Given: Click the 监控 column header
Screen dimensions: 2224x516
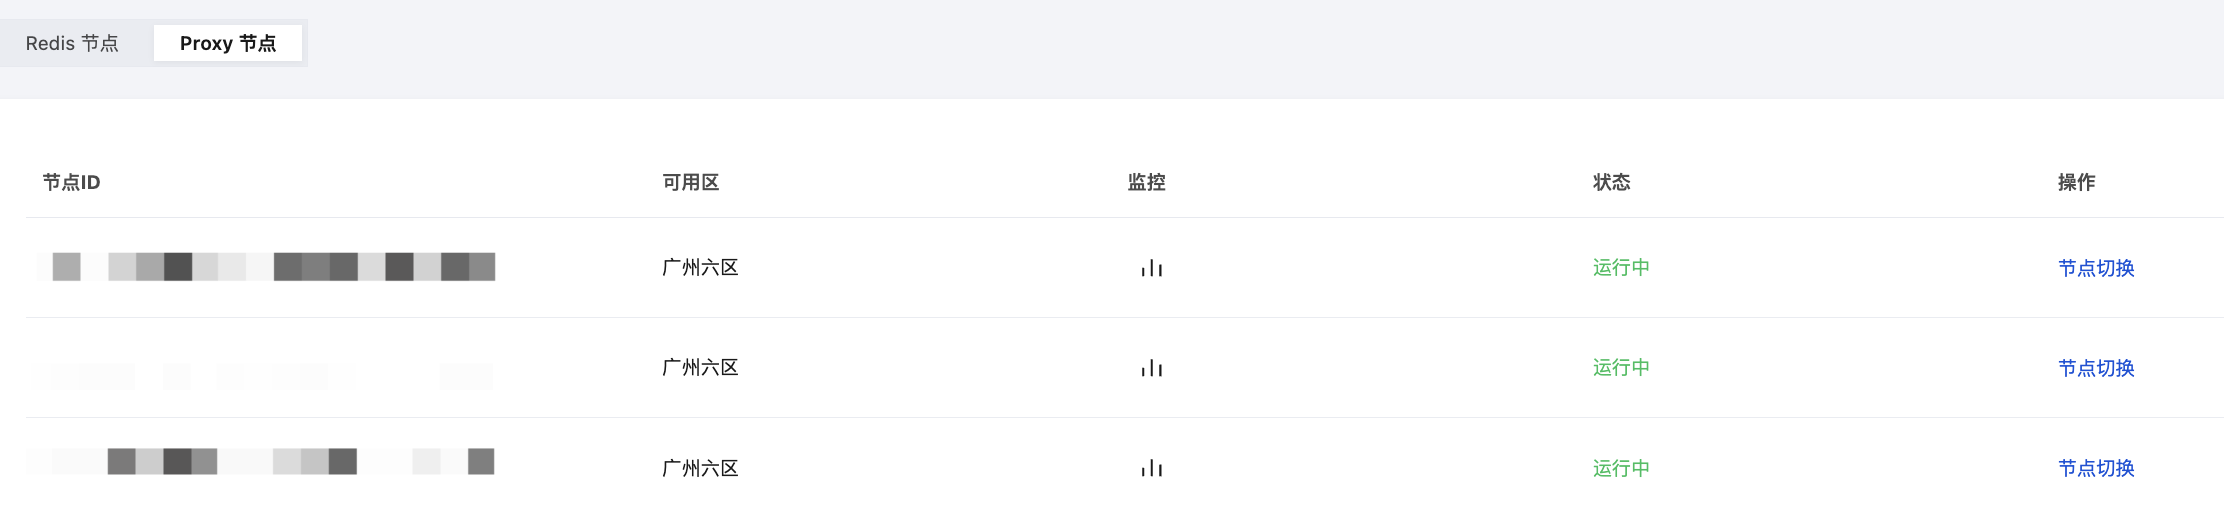Looking at the screenshot, I should pyautogui.click(x=1146, y=182).
